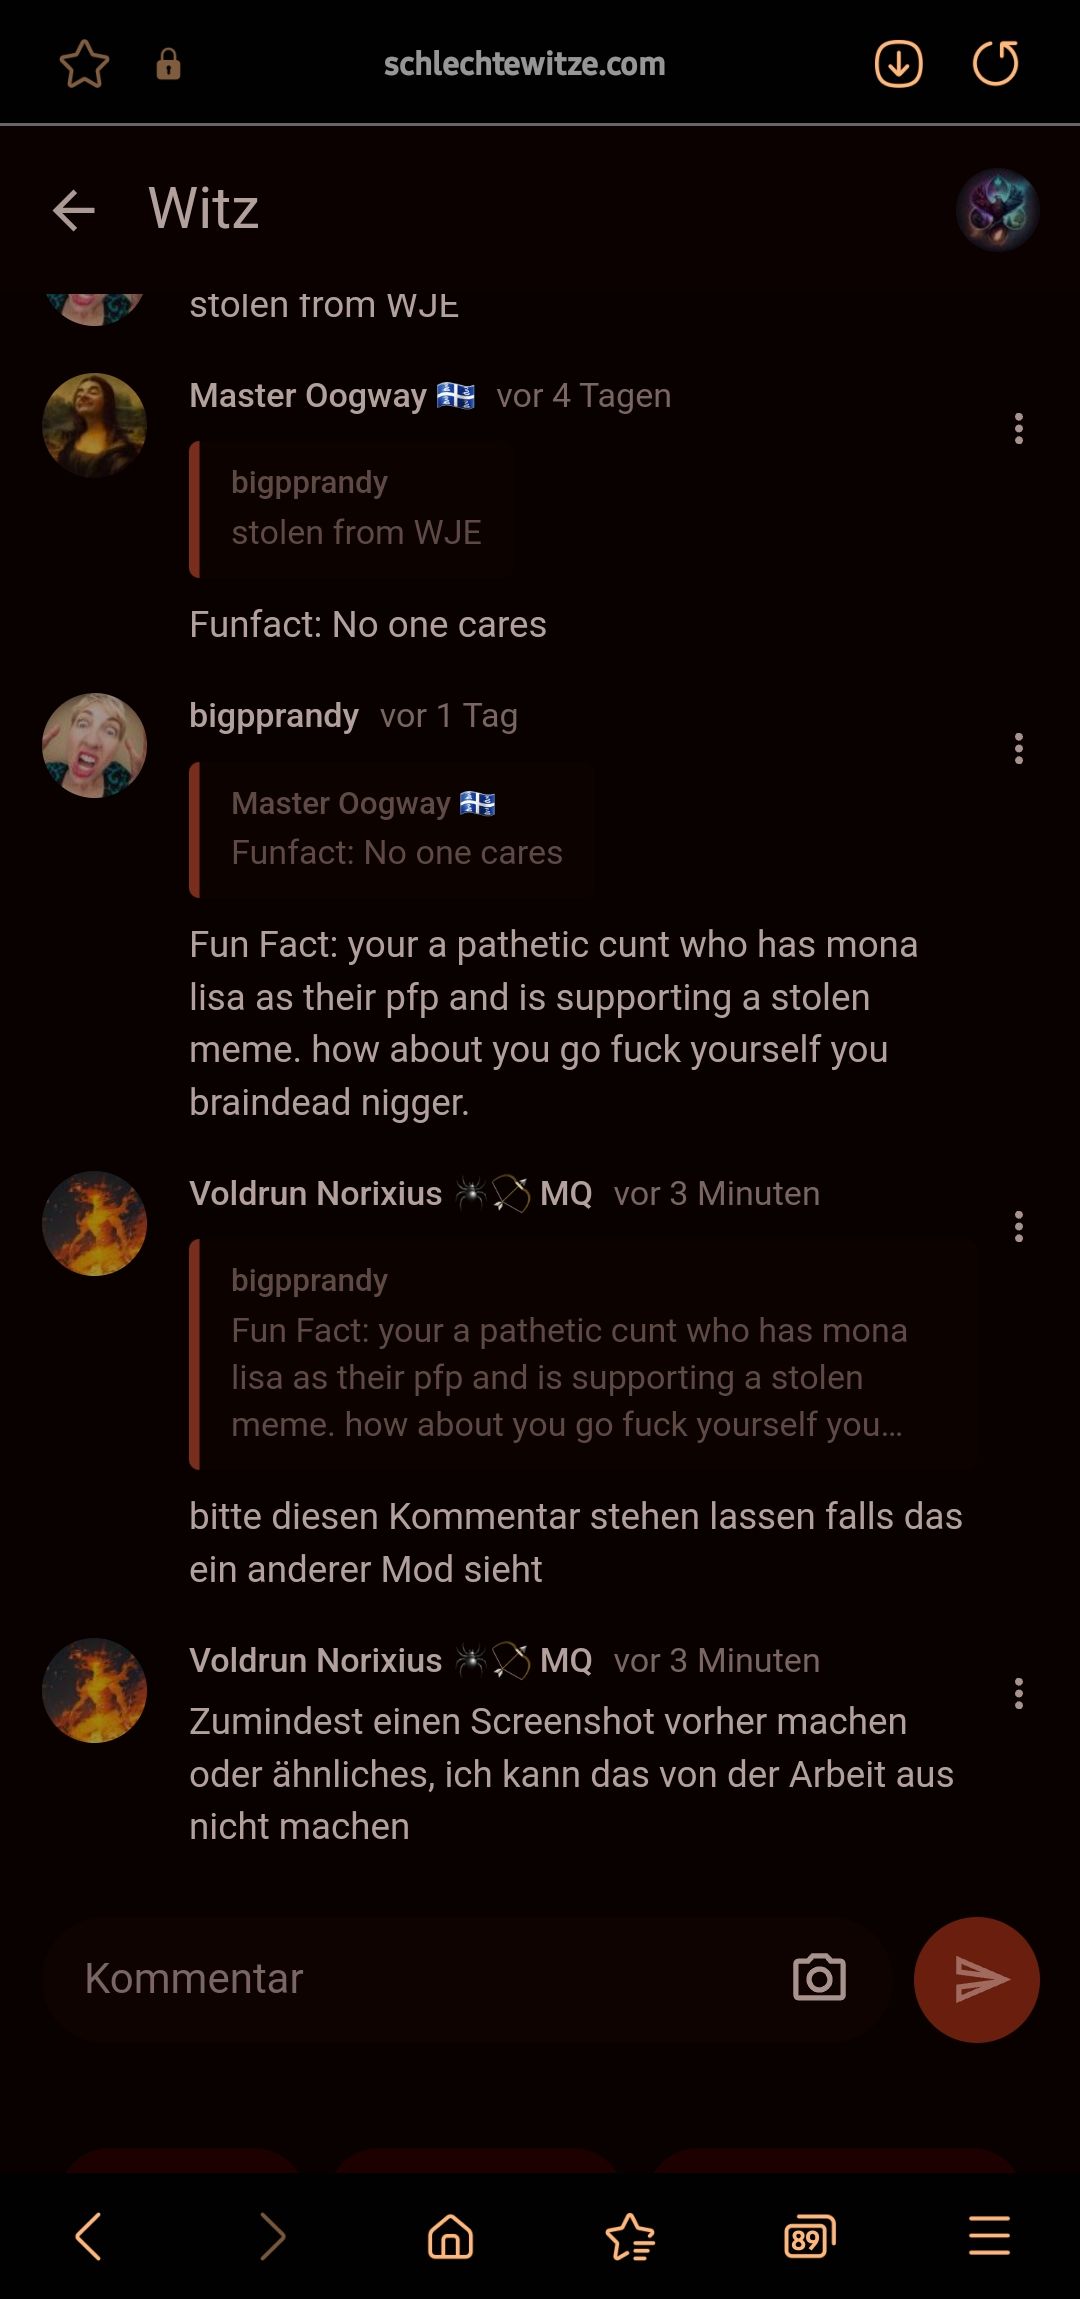The height and width of the screenshot is (2299, 1080).
Task: Open options menu for bigpprandy's latest comment
Action: [x=1018, y=749]
